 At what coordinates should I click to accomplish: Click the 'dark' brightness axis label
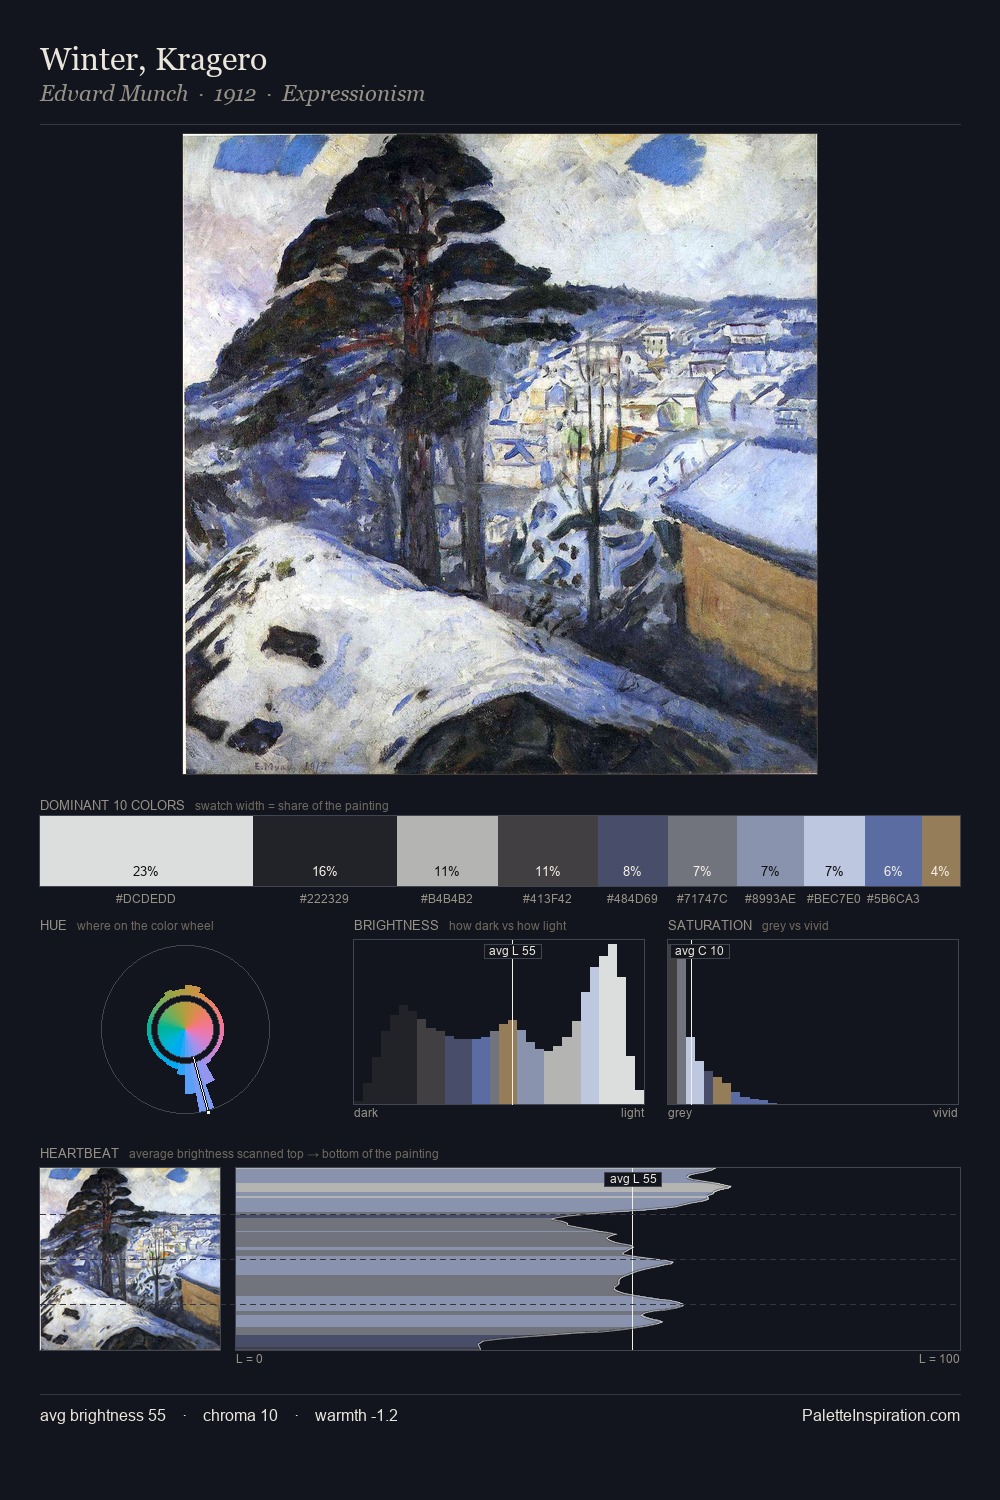[x=366, y=1112]
